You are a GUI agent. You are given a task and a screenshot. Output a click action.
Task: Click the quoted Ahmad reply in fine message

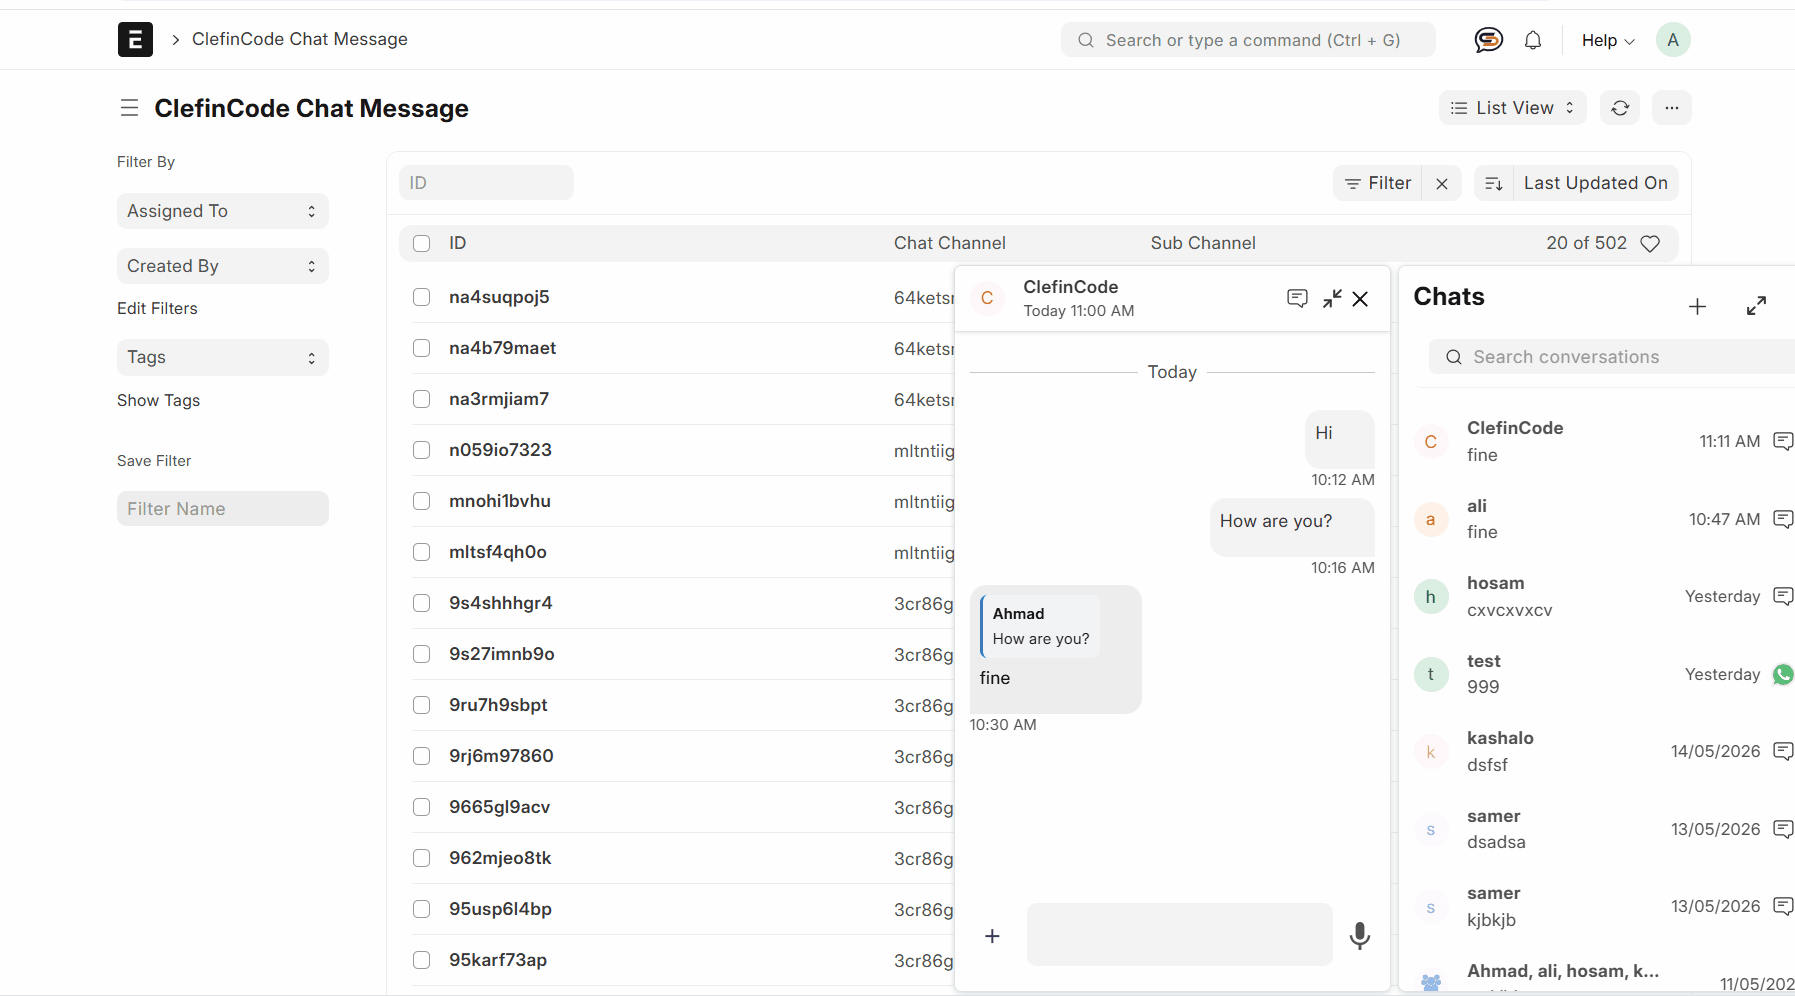[1040, 626]
